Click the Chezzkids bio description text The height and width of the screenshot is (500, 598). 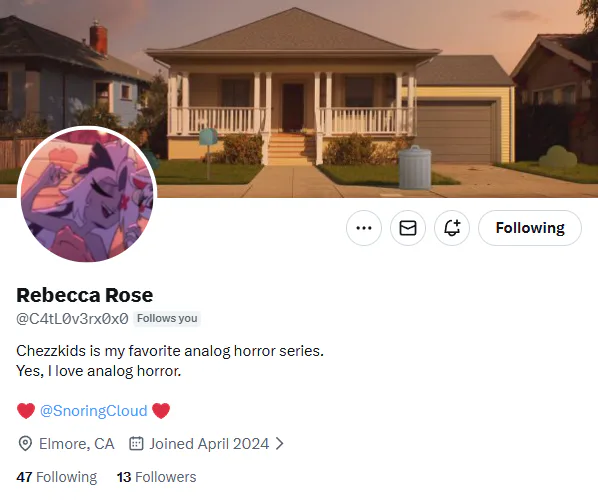pyautogui.click(x=170, y=361)
